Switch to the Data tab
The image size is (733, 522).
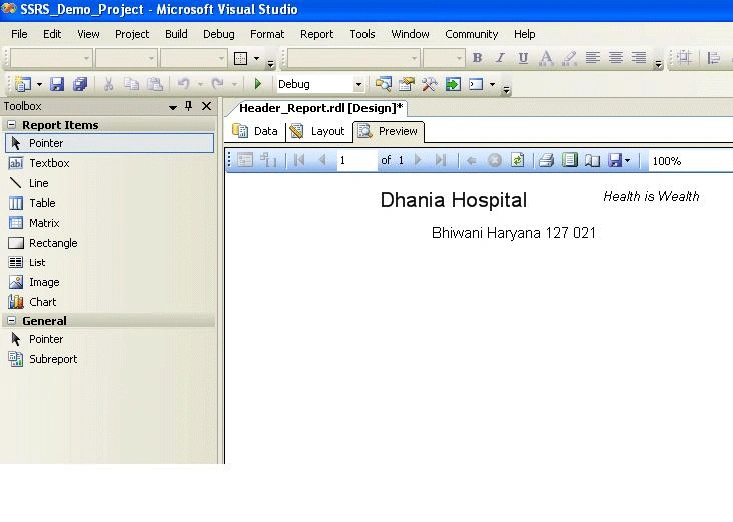click(x=255, y=131)
